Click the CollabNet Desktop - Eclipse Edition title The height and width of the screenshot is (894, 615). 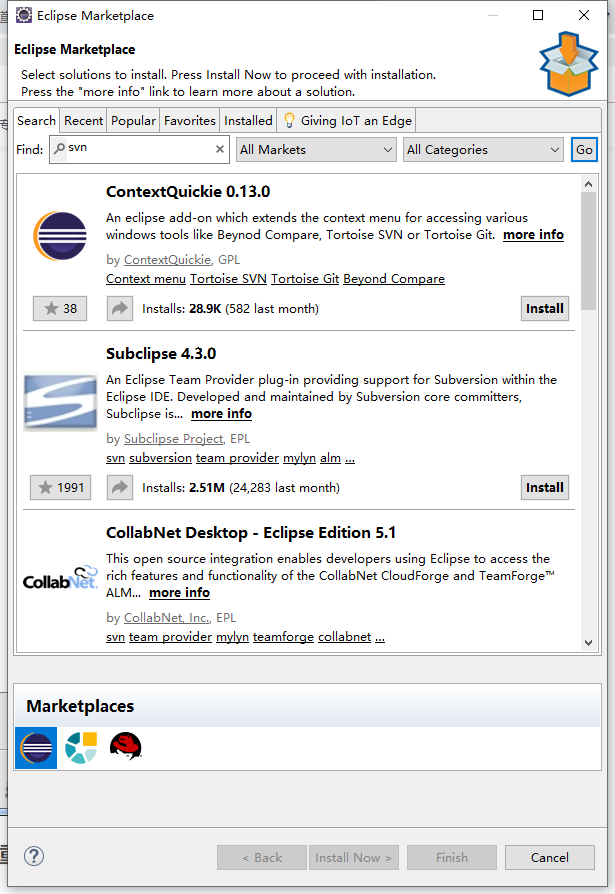tap(251, 533)
